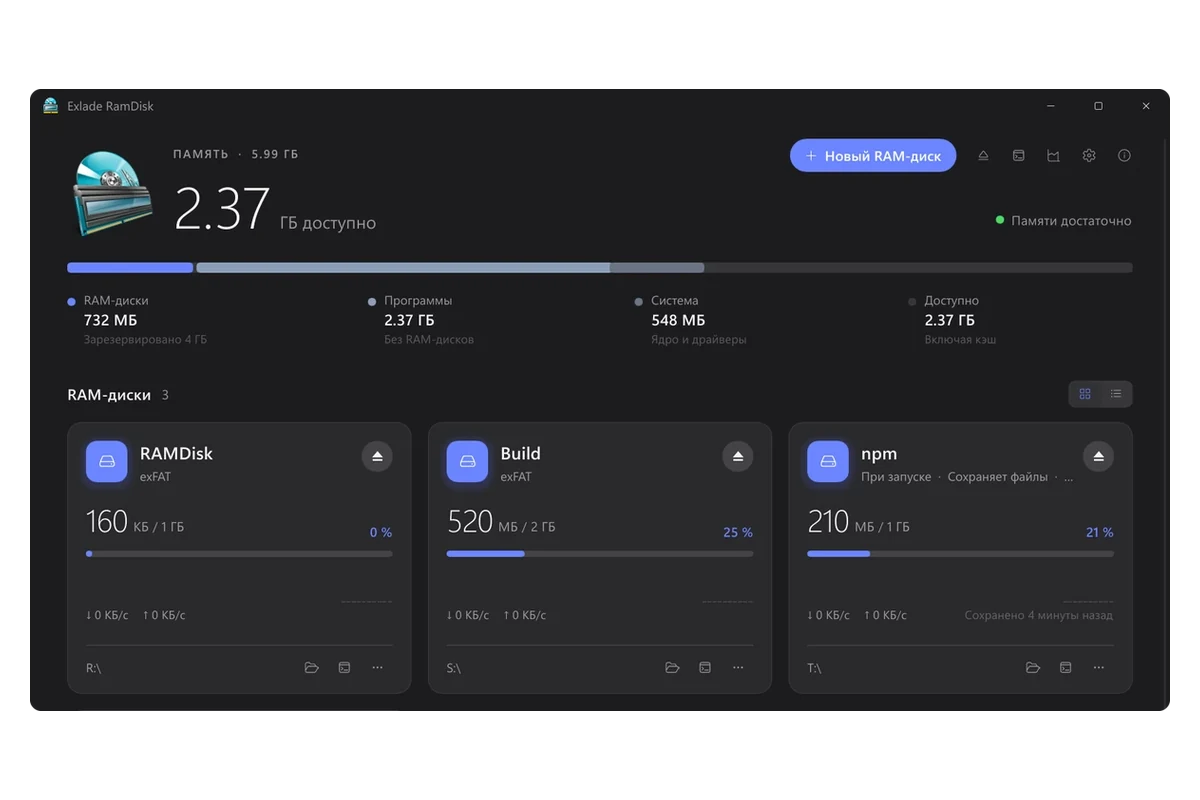The height and width of the screenshot is (800, 1200).
Task: Open folder of T:\ drive
Action: click(1033, 667)
